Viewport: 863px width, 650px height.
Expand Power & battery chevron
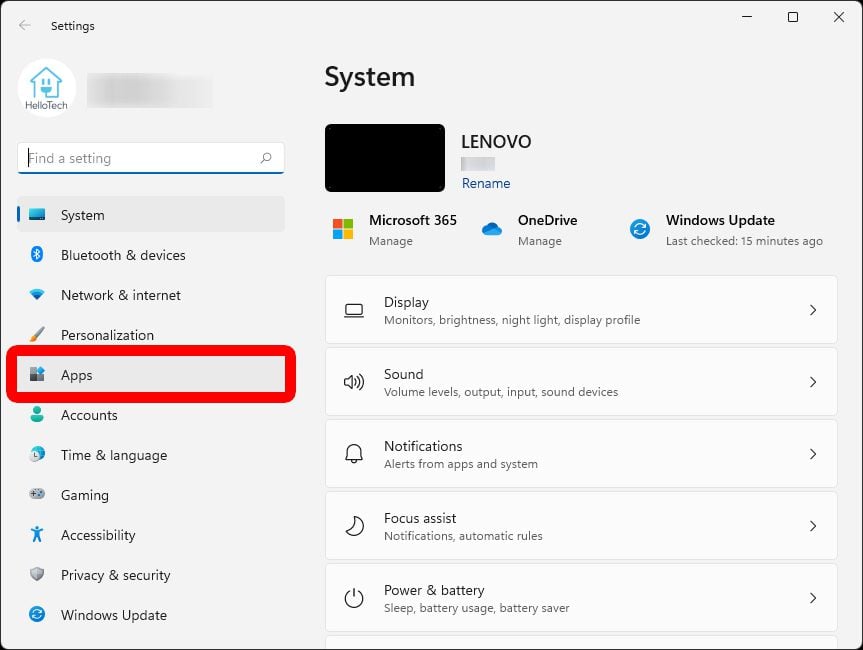pos(813,598)
